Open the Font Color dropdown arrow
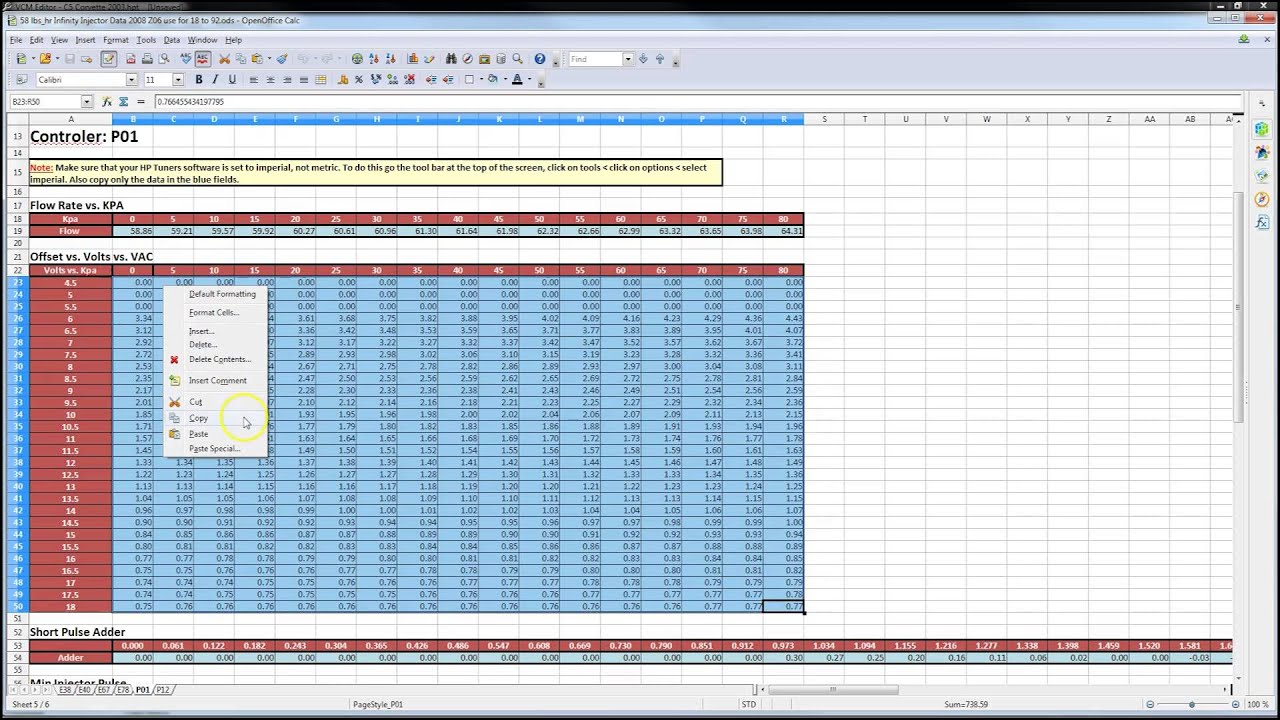This screenshot has width=1280, height=720. pos(528,80)
